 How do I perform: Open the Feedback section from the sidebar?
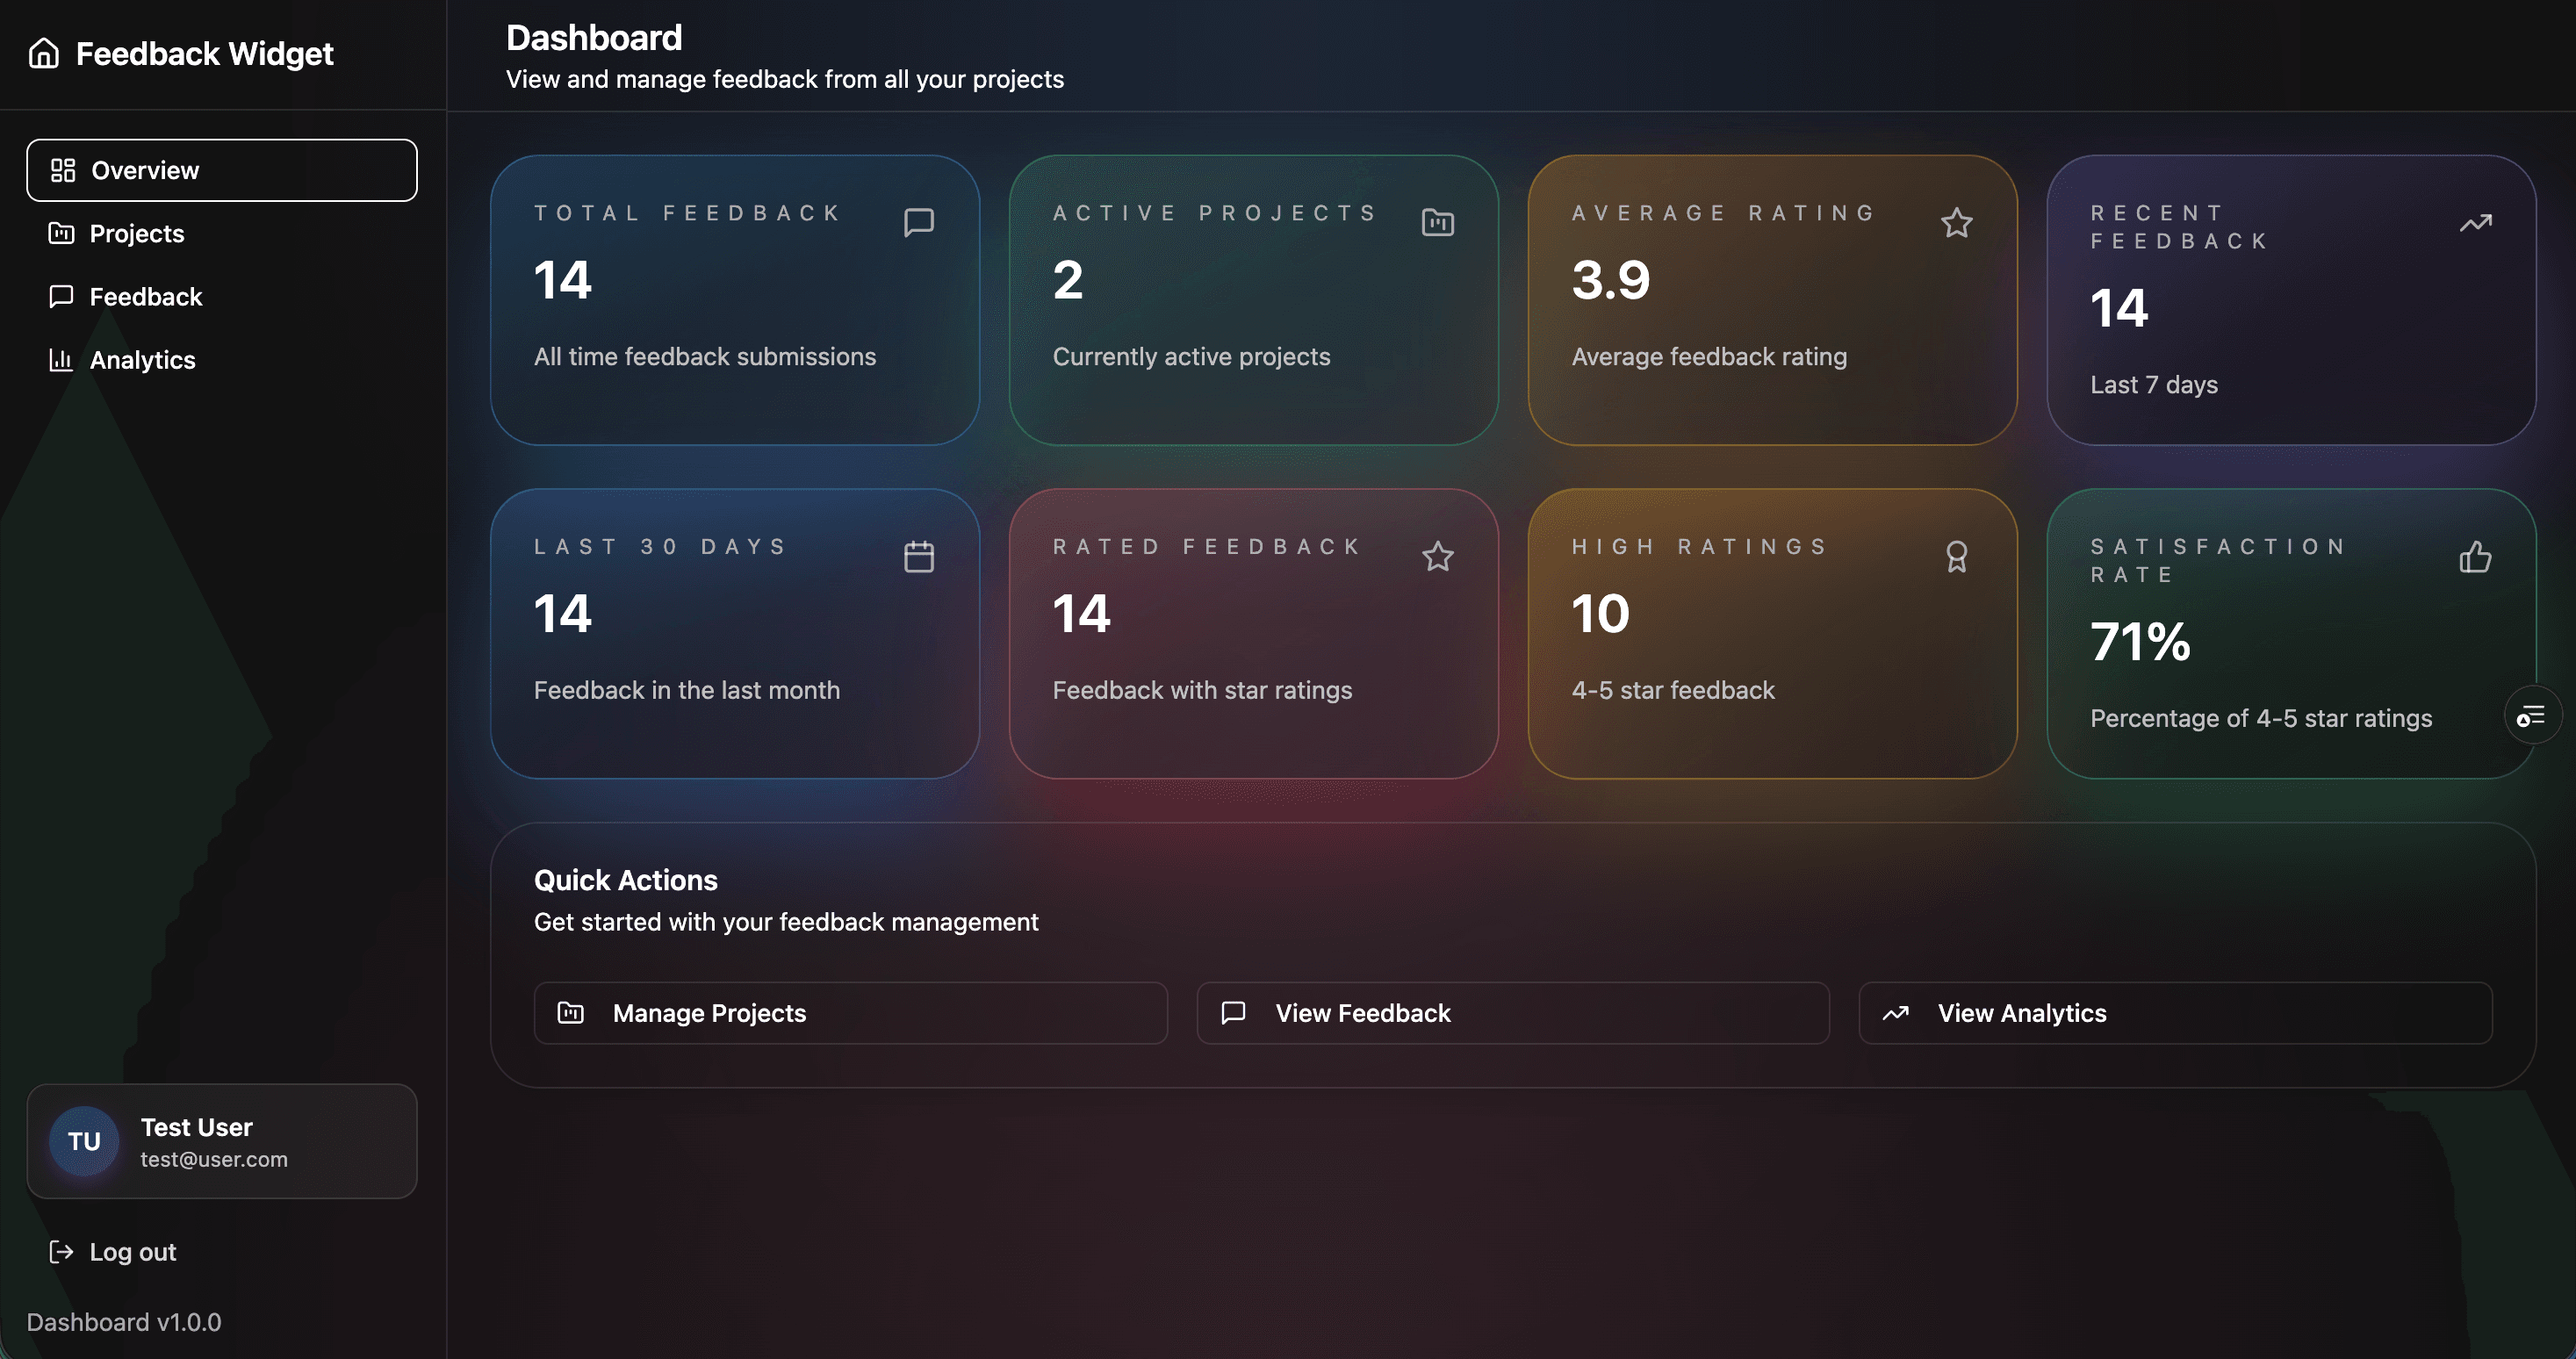146,296
